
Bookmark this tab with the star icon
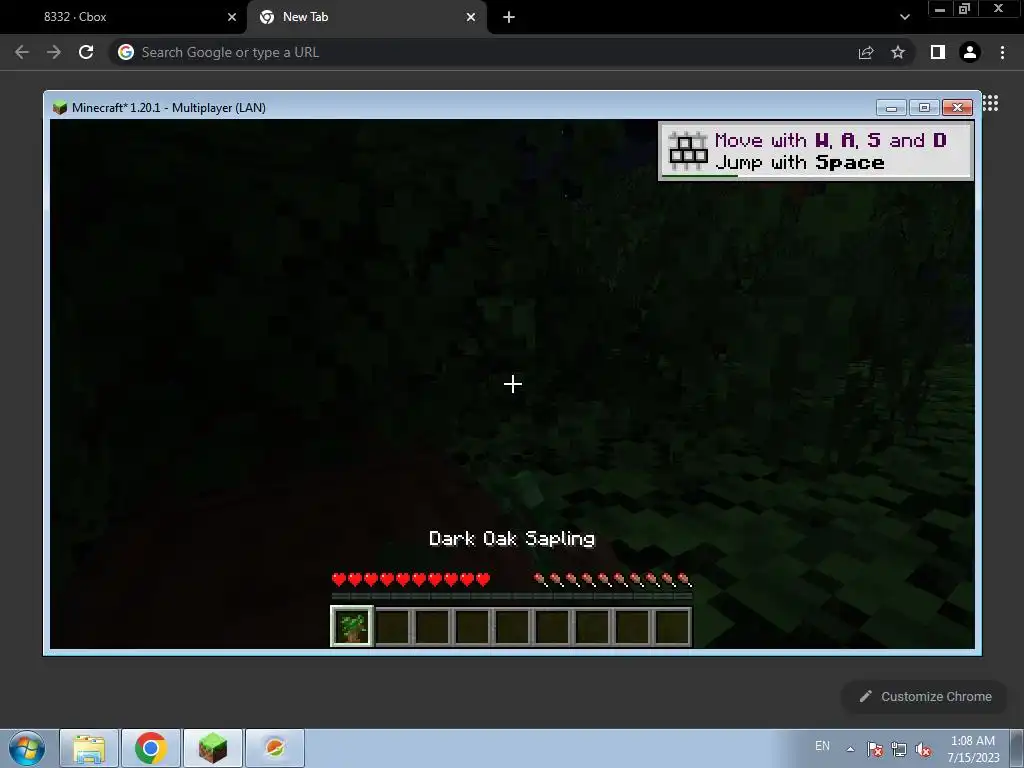[898, 52]
